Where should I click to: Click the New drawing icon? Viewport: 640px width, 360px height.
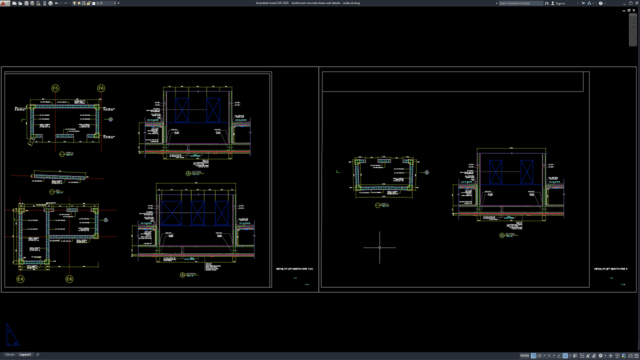pyautogui.click(x=14, y=3)
